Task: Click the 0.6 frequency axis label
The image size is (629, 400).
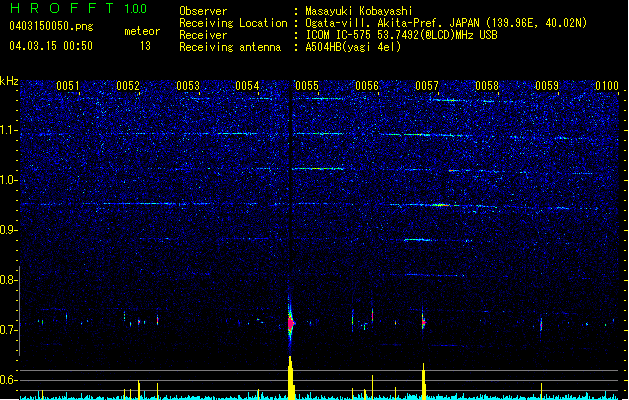Action: [9, 380]
